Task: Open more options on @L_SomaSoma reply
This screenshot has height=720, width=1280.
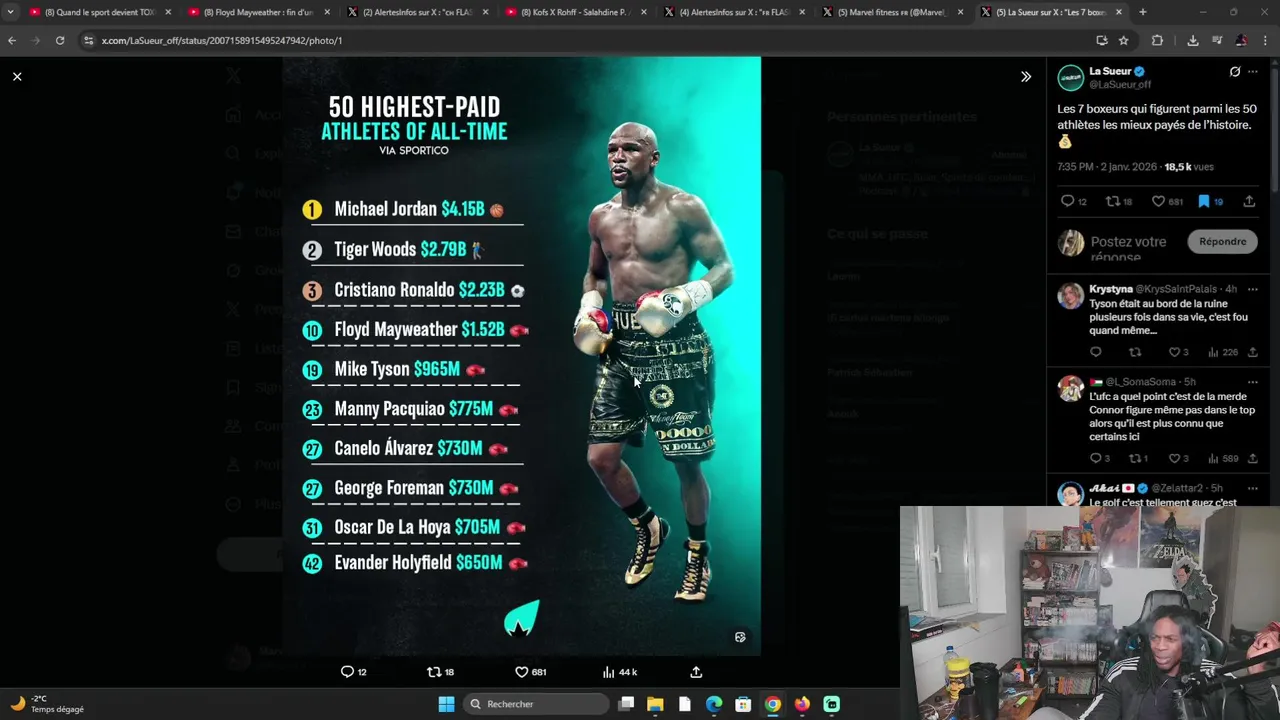Action: (1253, 382)
